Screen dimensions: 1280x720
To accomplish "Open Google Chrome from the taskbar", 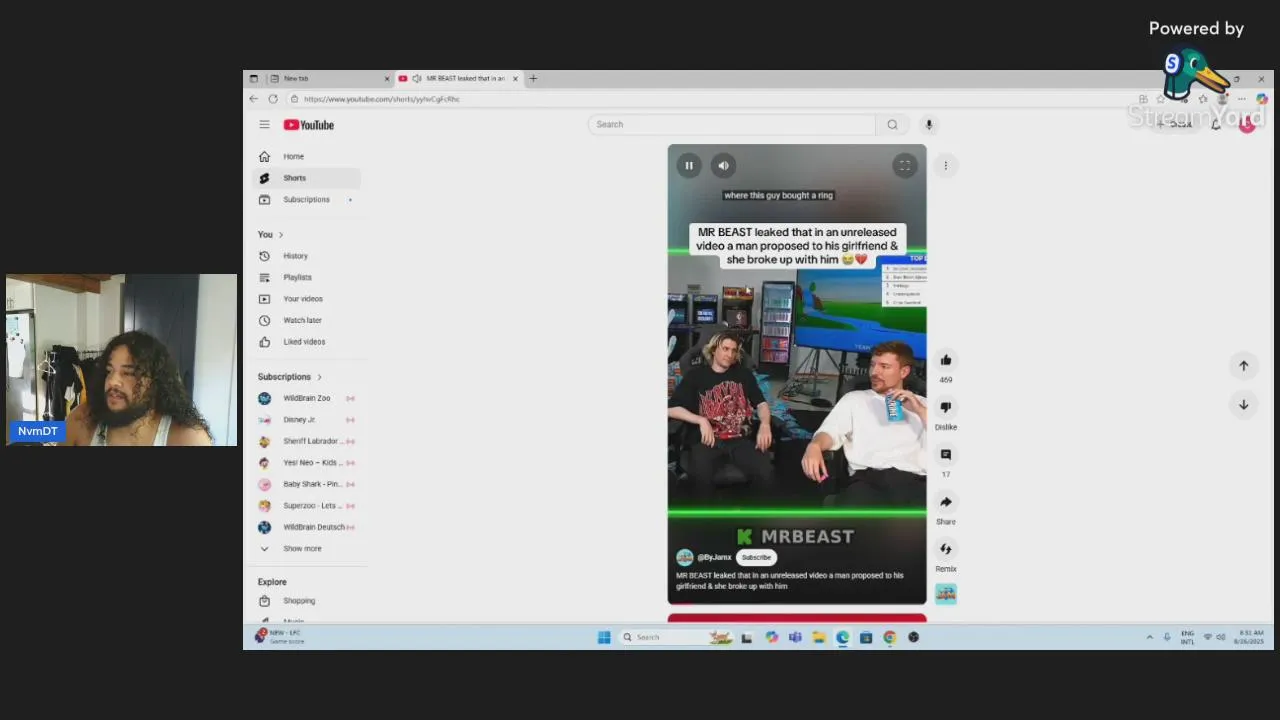I will coord(889,637).
